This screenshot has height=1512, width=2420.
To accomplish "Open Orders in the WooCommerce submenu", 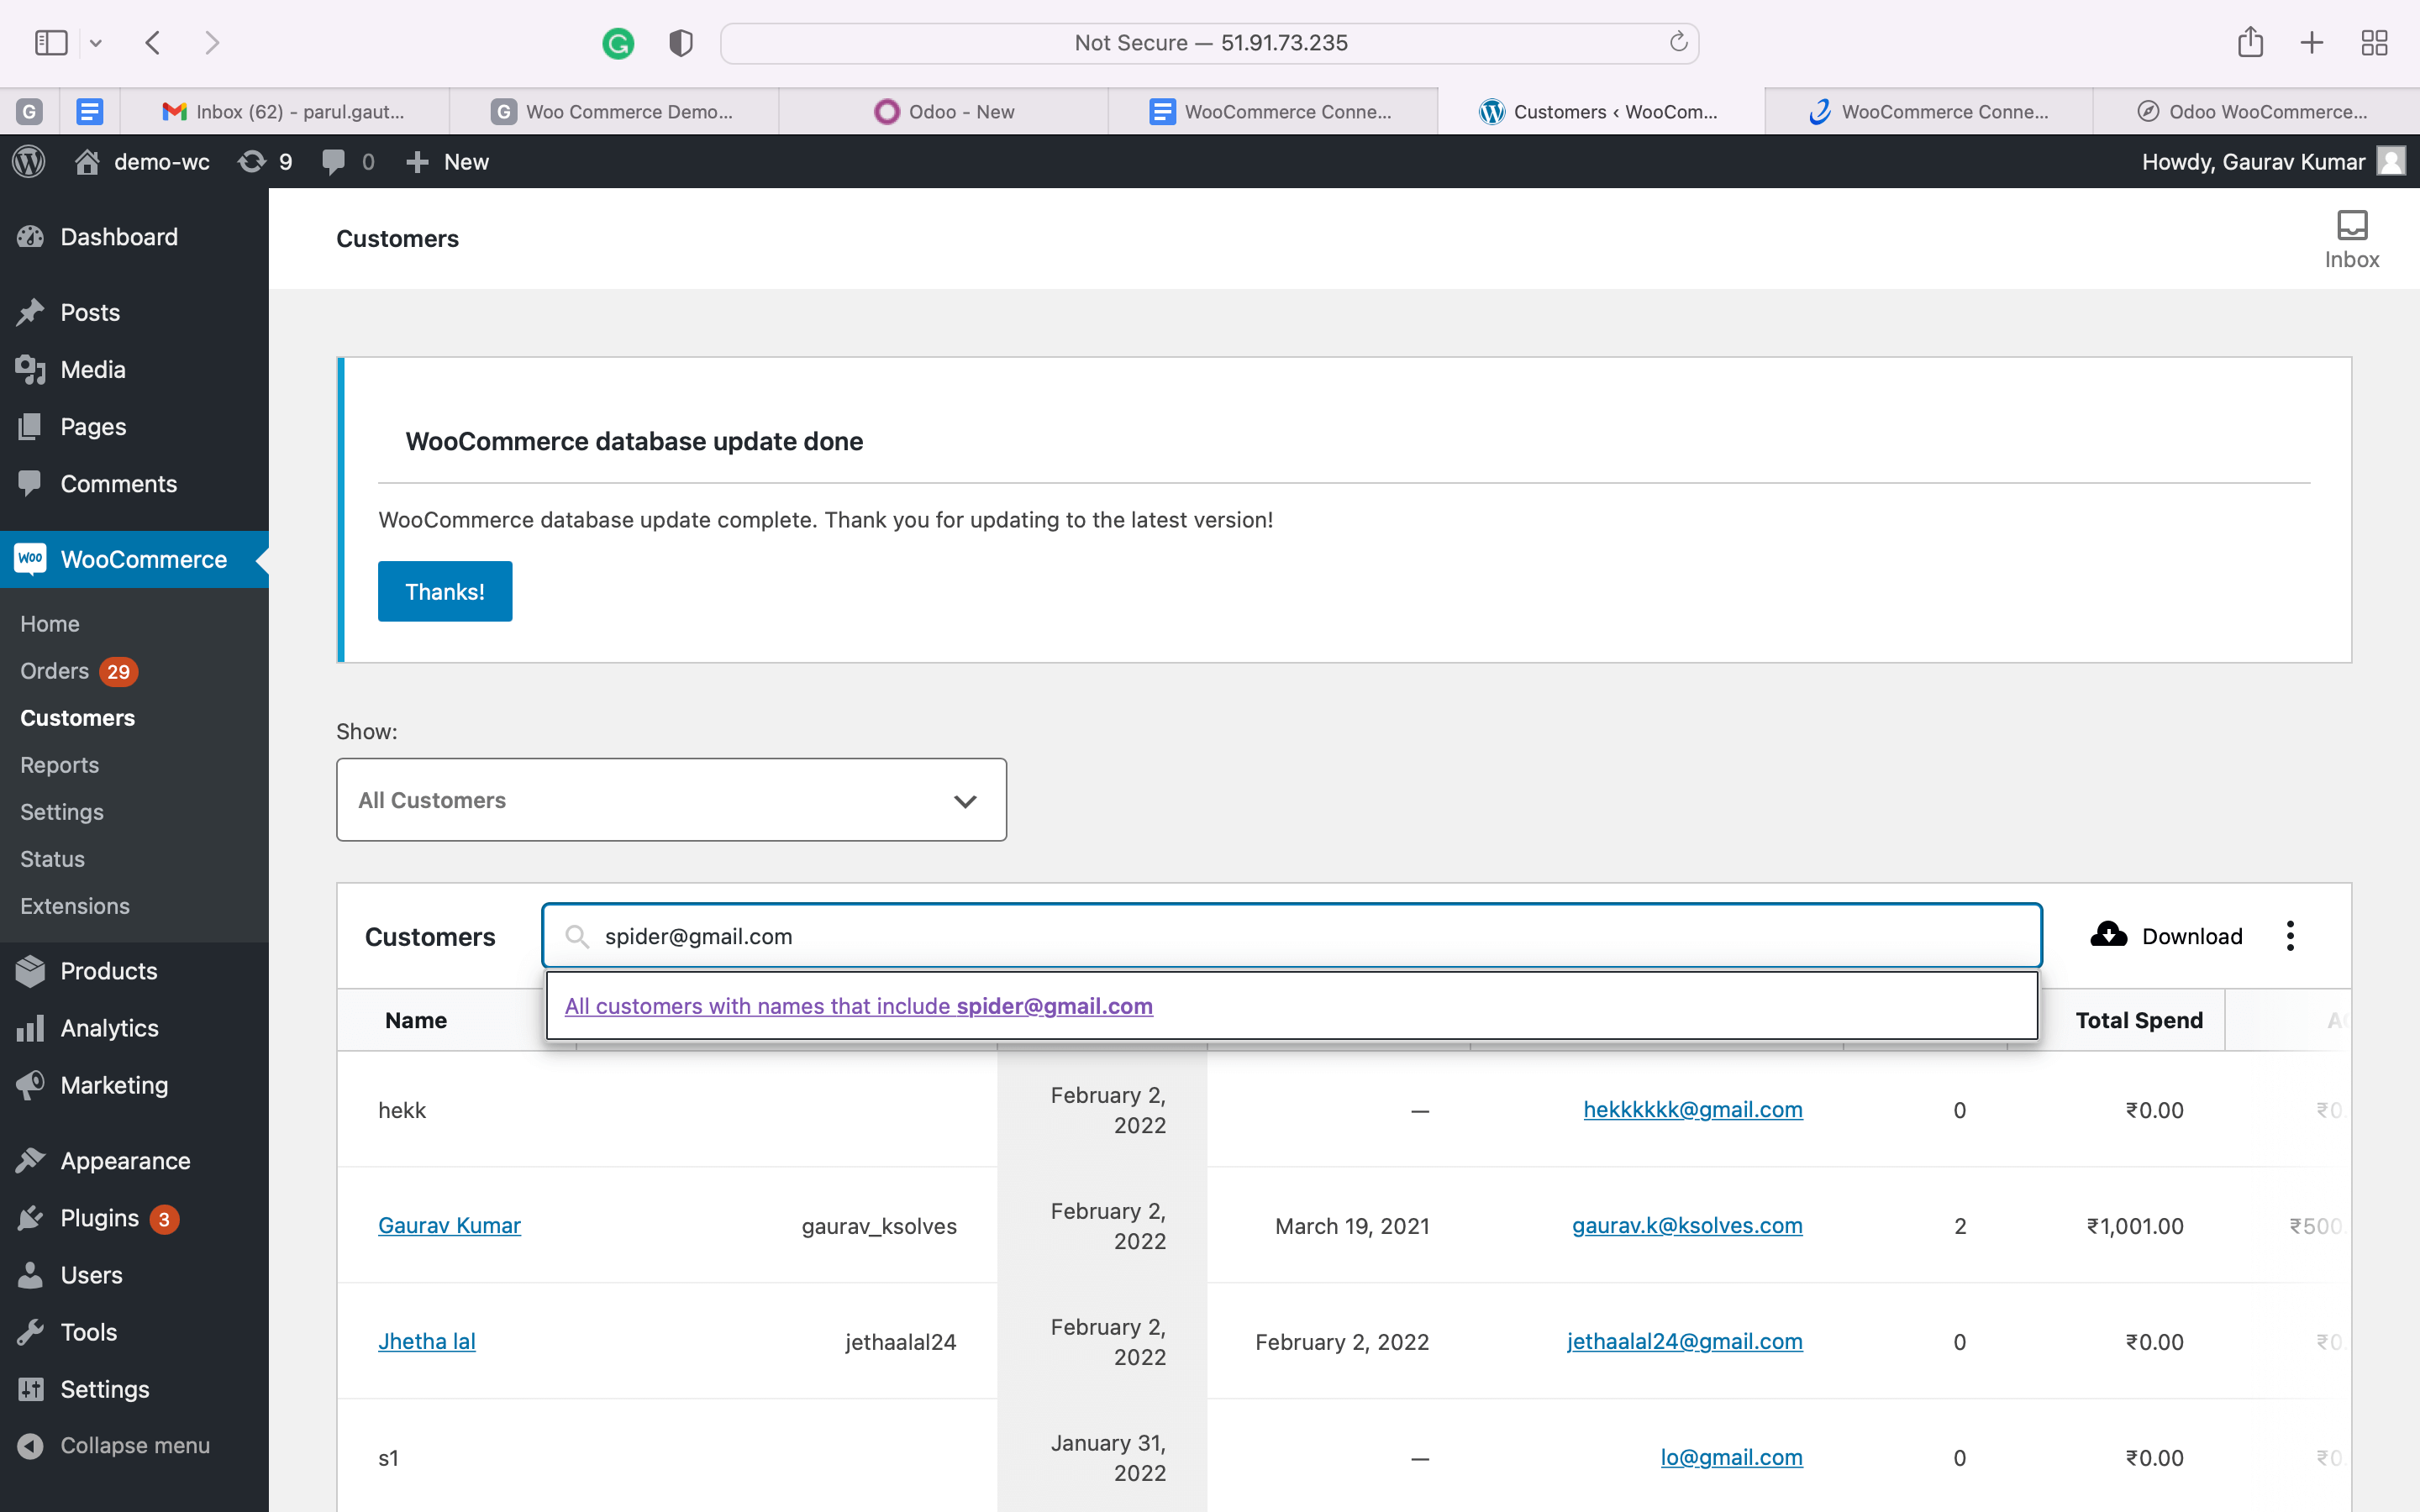I will point(55,671).
